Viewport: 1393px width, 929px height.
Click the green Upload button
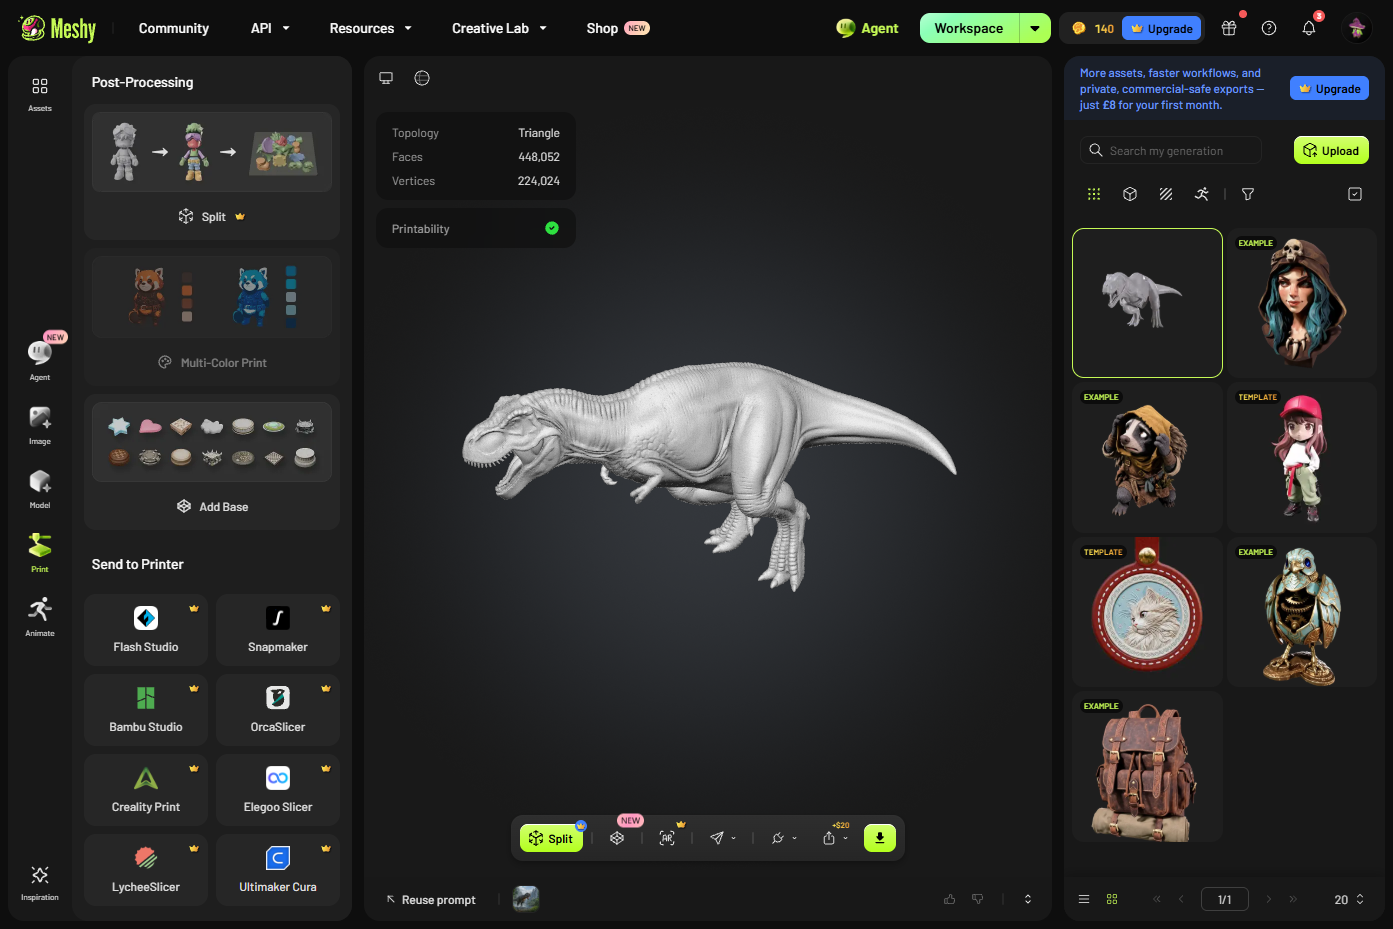[x=1332, y=151]
